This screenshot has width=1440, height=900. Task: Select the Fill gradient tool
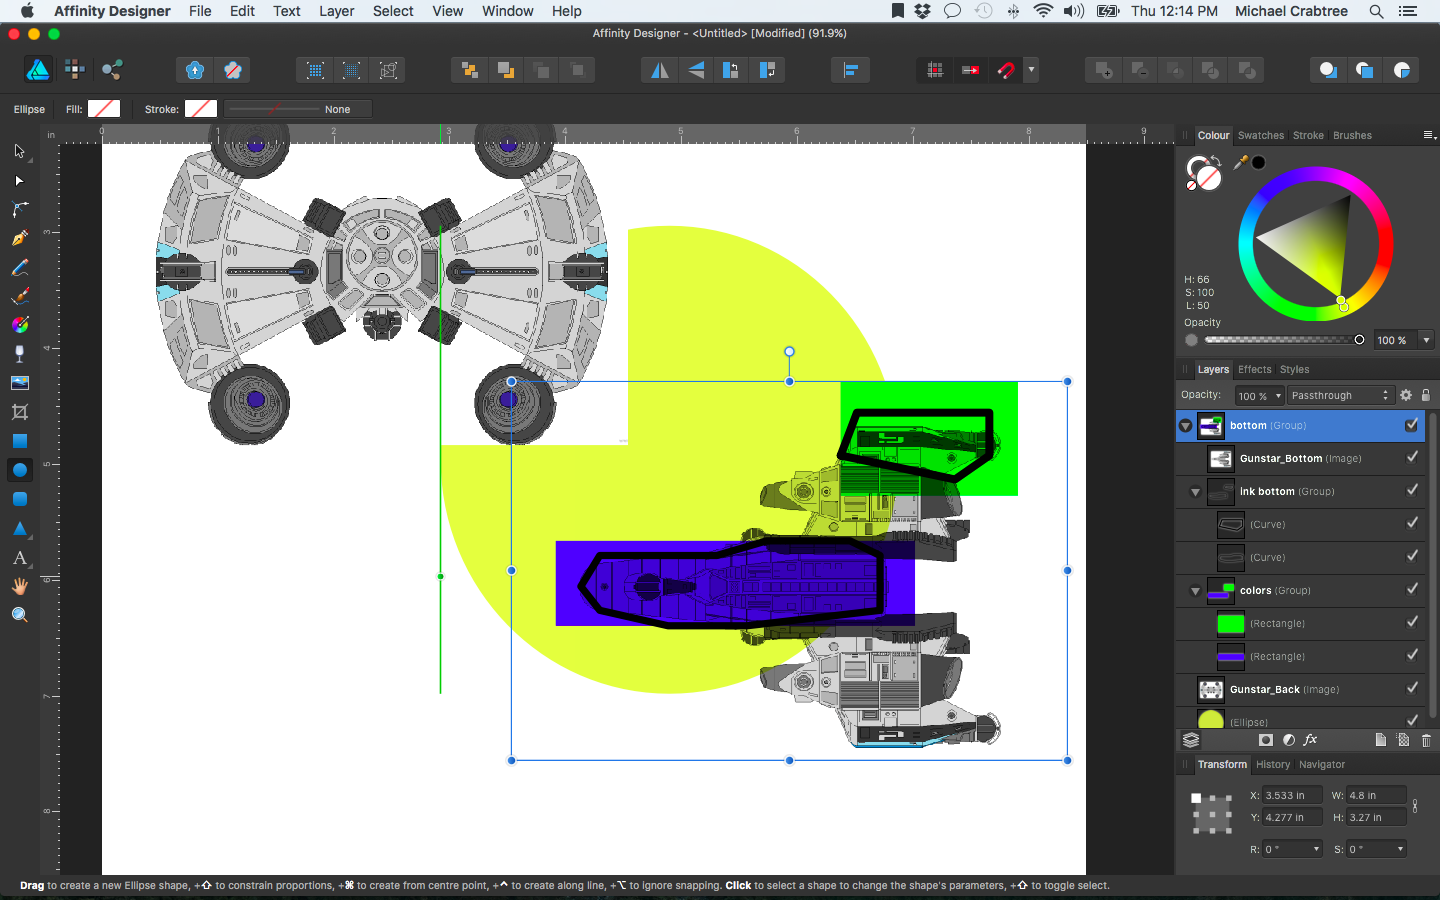click(x=19, y=325)
